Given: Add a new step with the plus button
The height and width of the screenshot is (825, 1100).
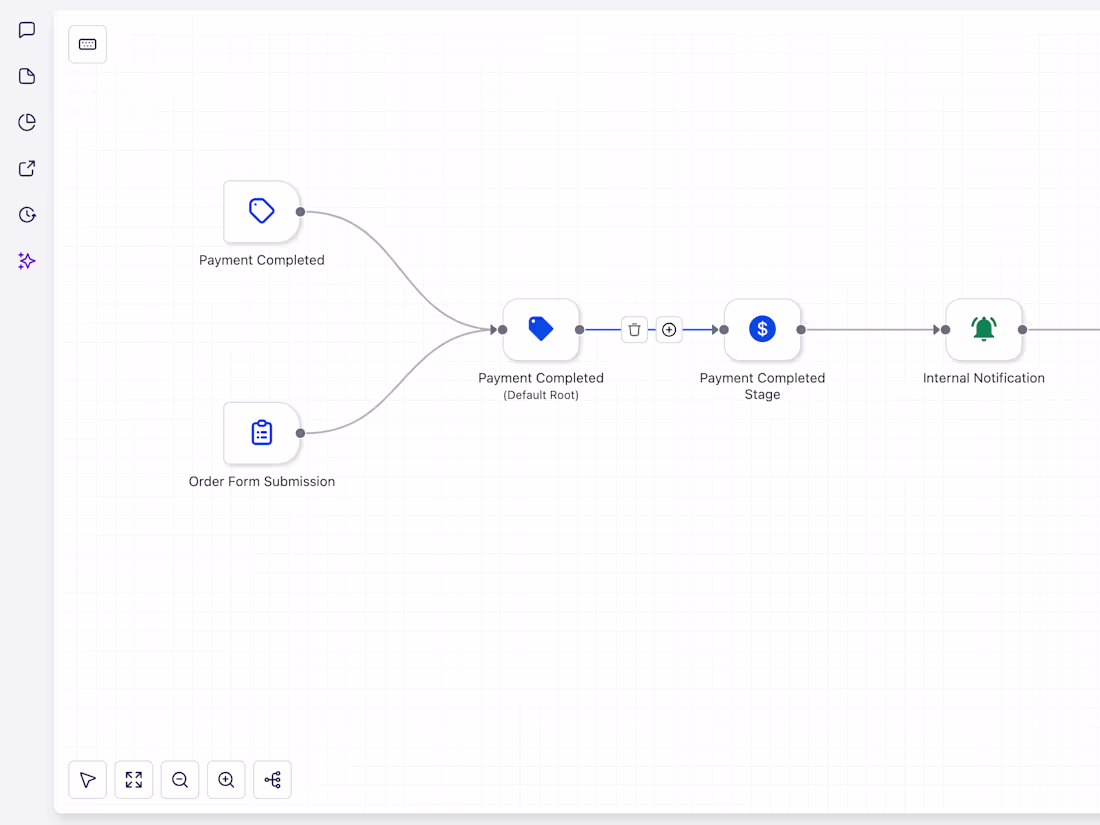Looking at the screenshot, I should tap(669, 329).
